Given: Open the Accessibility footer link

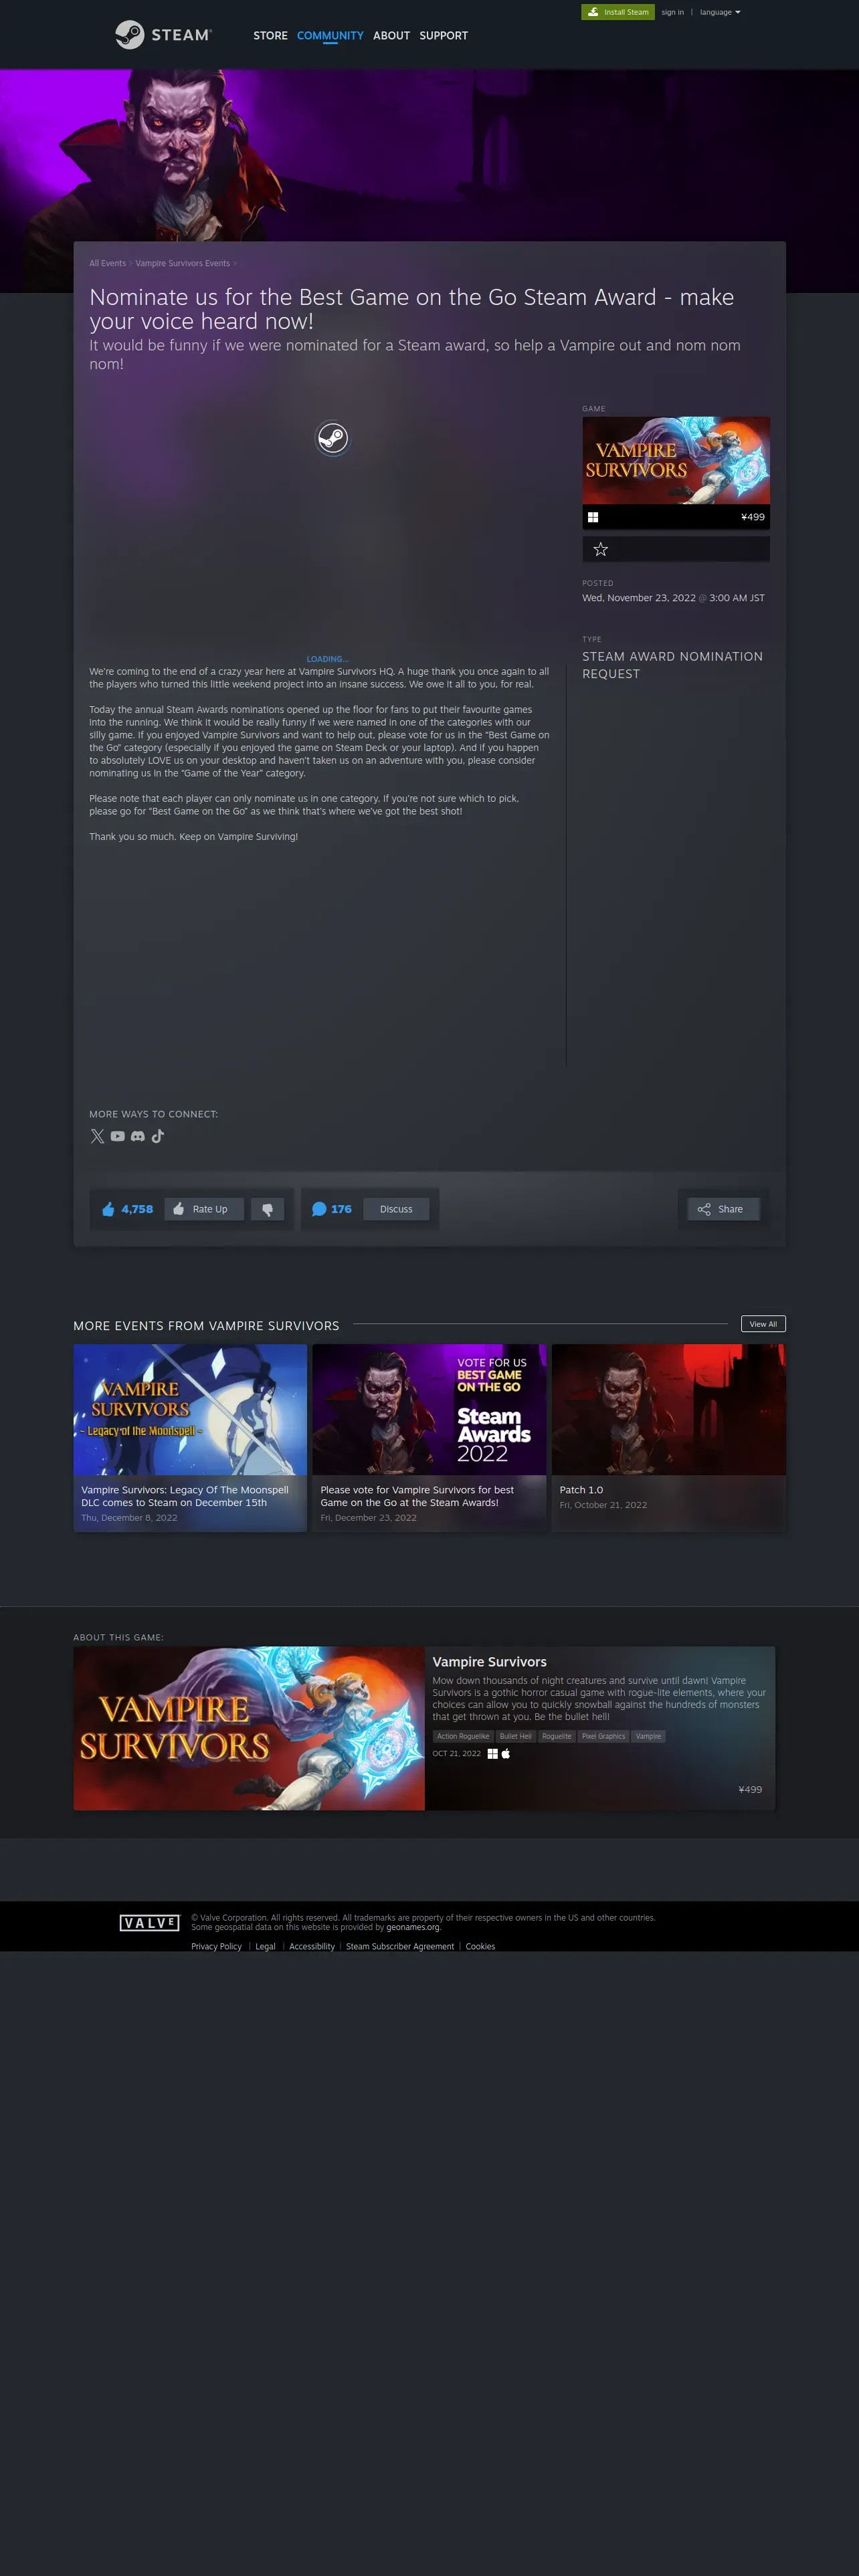Looking at the screenshot, I should point(312,1947).
